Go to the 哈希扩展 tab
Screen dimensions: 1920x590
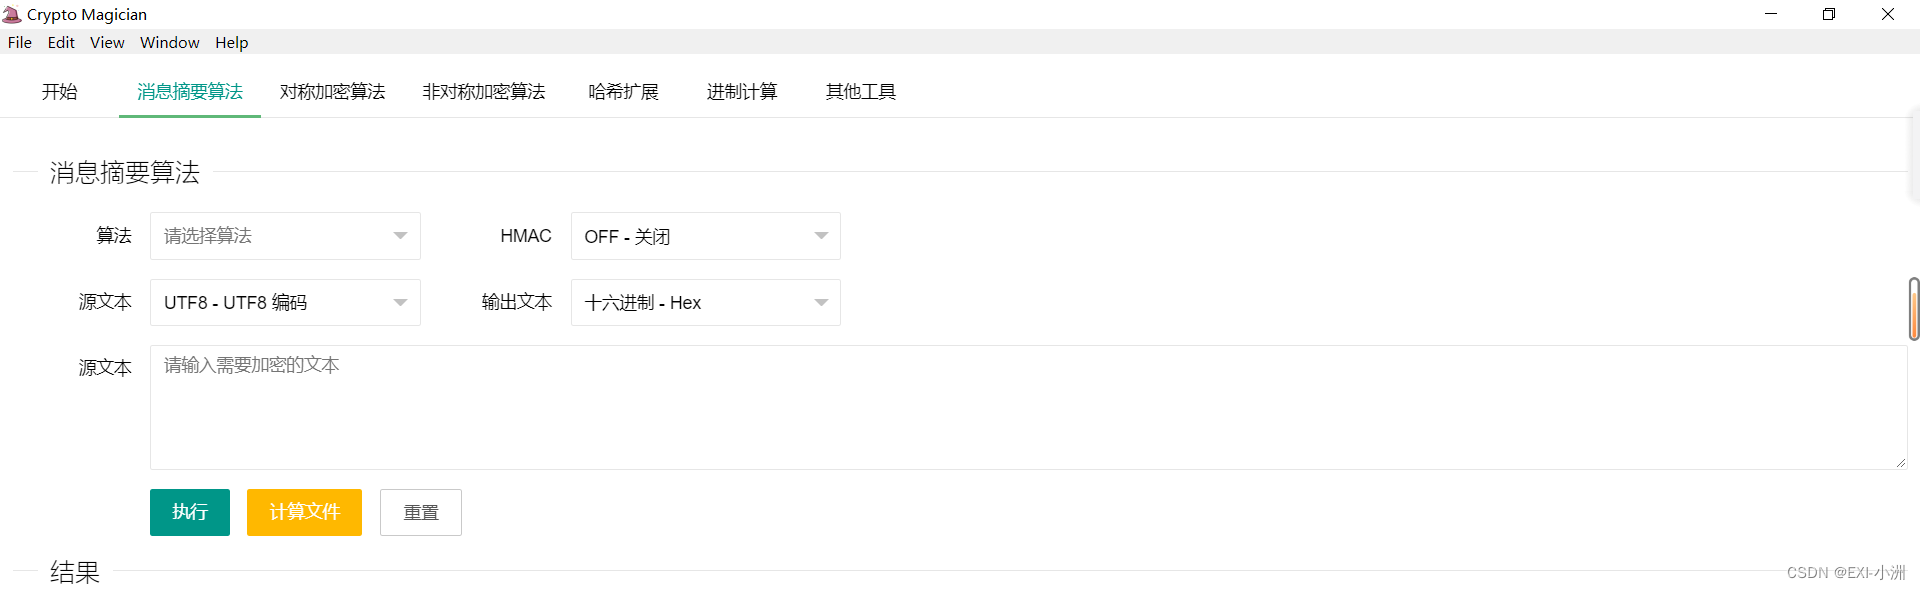pyautogui.click(x=624, y=92)
